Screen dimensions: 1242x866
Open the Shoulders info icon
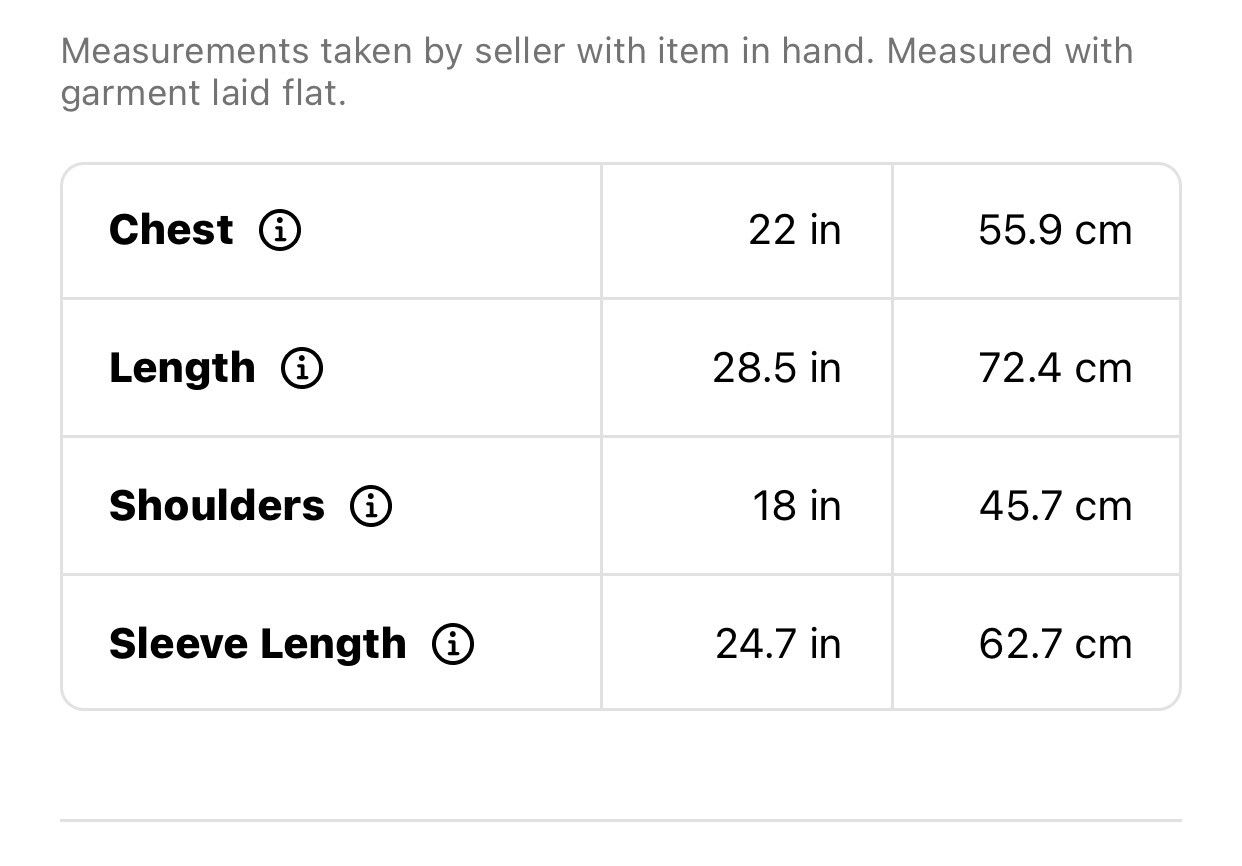click(x=371, y=507)
